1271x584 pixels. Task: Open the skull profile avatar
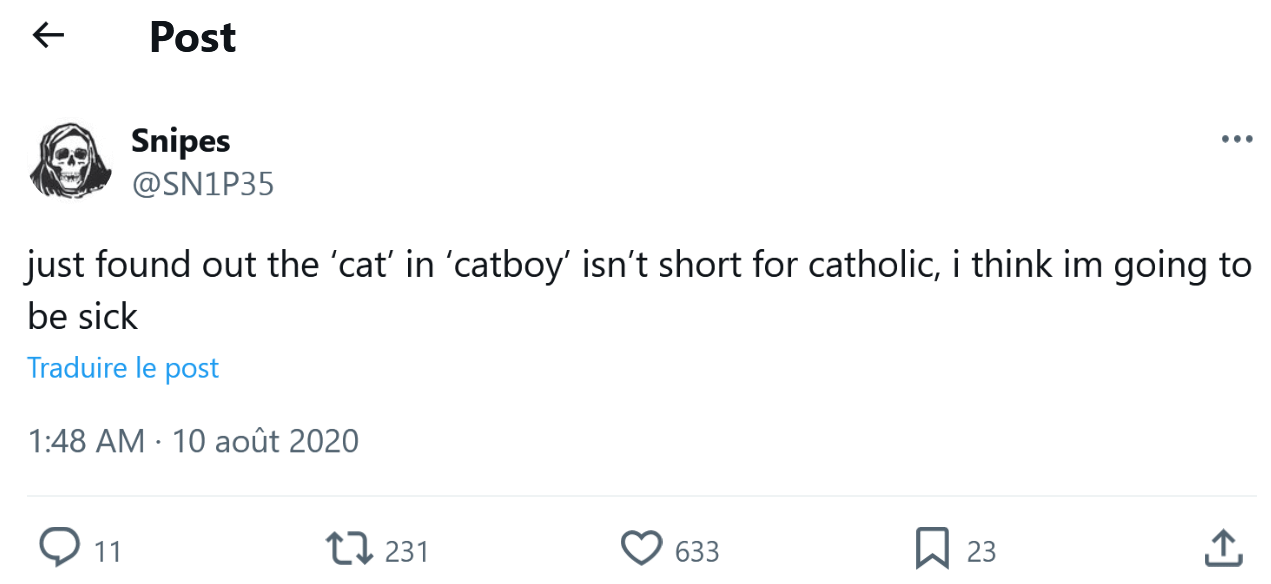pos(68,160)
